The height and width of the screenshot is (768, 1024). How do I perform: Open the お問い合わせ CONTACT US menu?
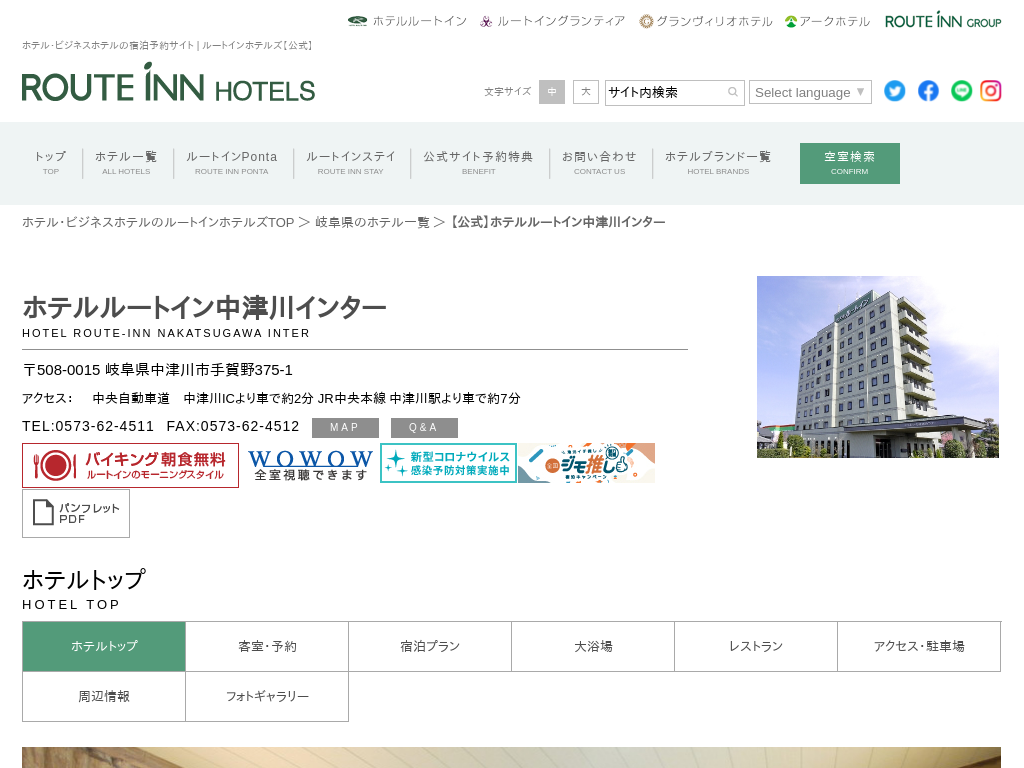click(600, 163)
